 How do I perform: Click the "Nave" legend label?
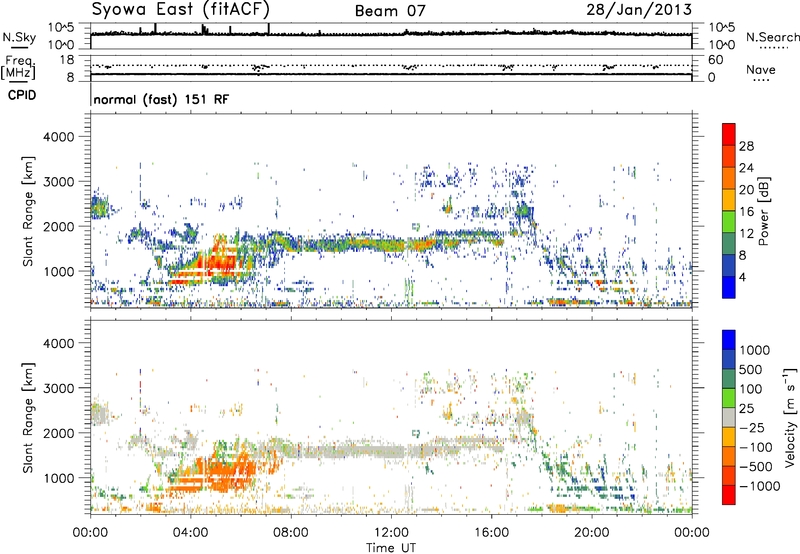[x=761, y=69]
